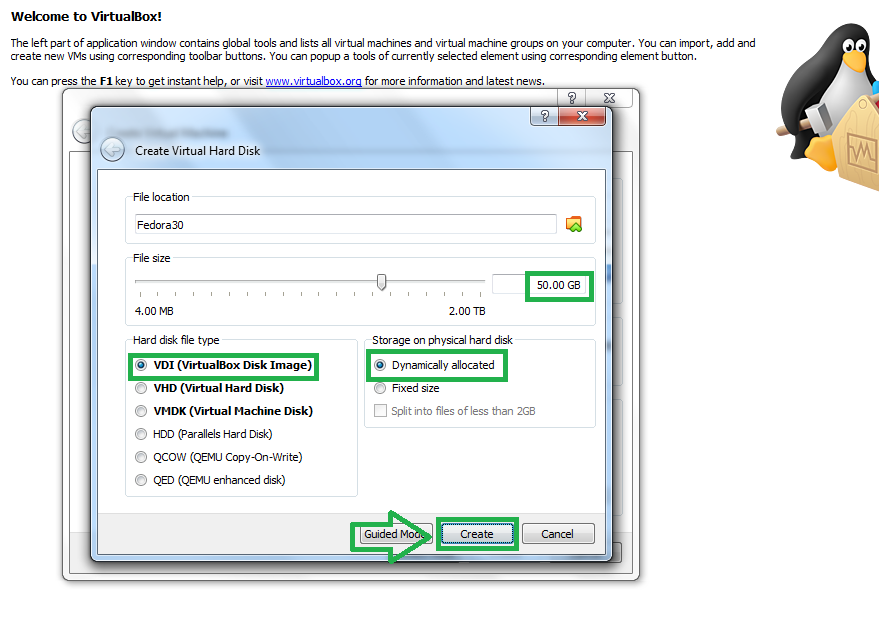Viewport: 879px width, 631px height.
Task: Select Dynamically allocated storage
Action: [x=434, y=365]
